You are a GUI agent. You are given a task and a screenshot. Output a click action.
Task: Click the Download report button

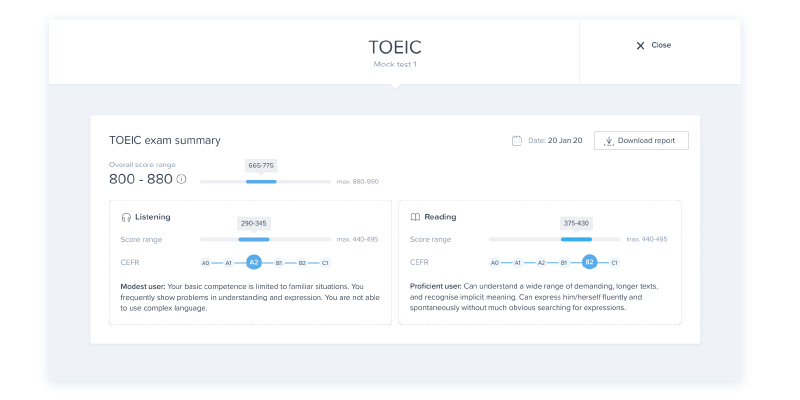[x=641, y=141]
